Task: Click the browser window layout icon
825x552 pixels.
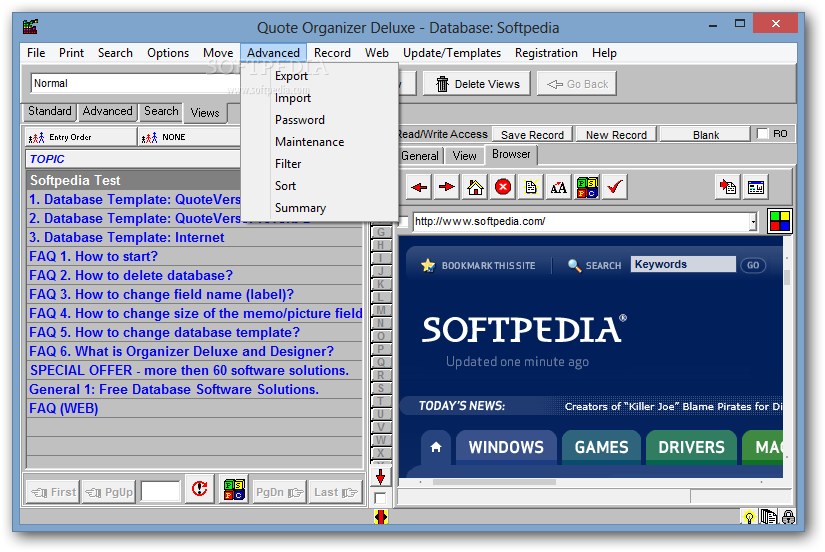Action: 756,187
